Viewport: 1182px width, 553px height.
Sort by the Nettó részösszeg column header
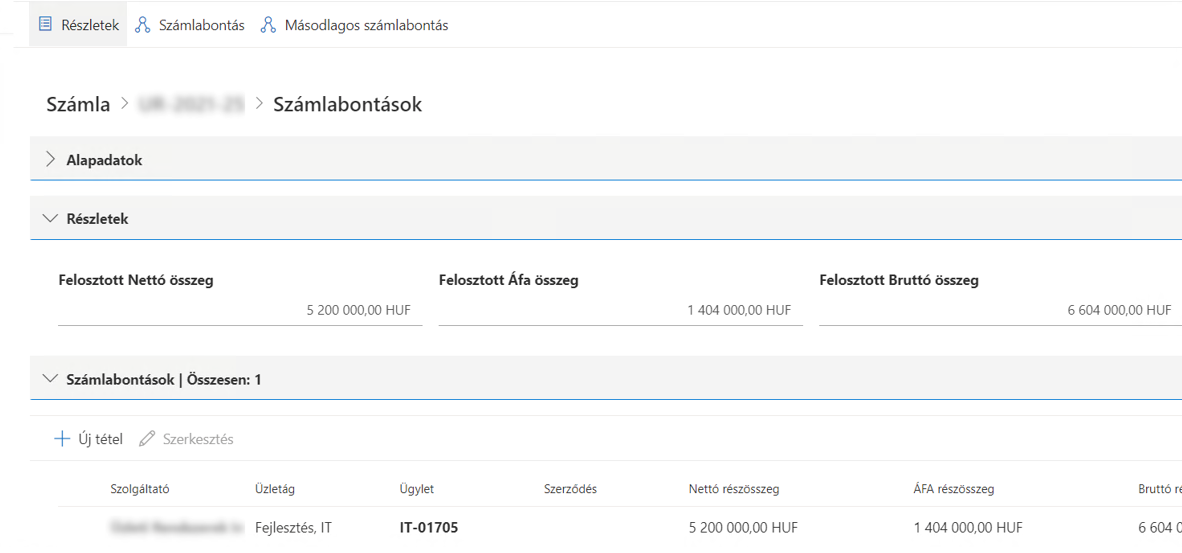[733, 489]
